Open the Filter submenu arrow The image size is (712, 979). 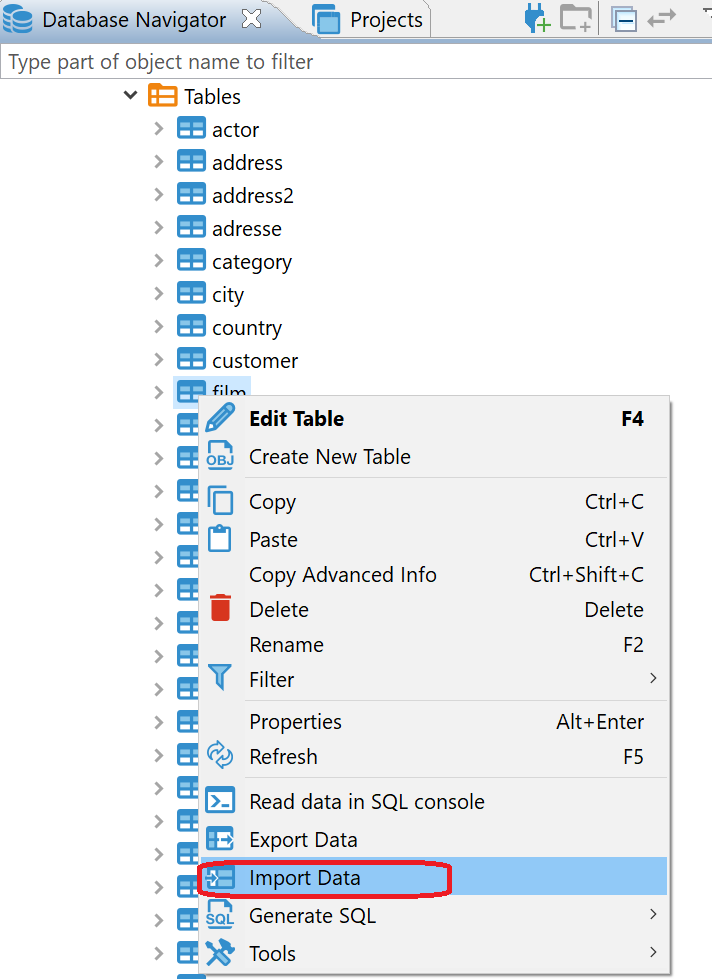click(x=655, y=679)
